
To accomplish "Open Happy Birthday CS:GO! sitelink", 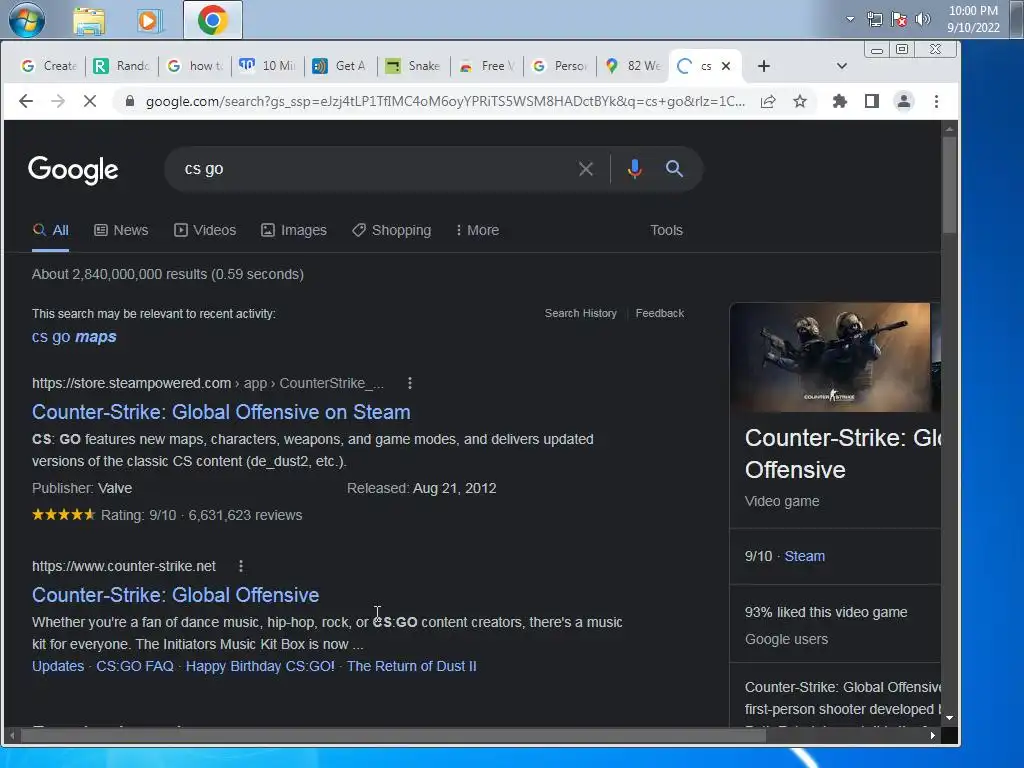I will pos(260,666).
